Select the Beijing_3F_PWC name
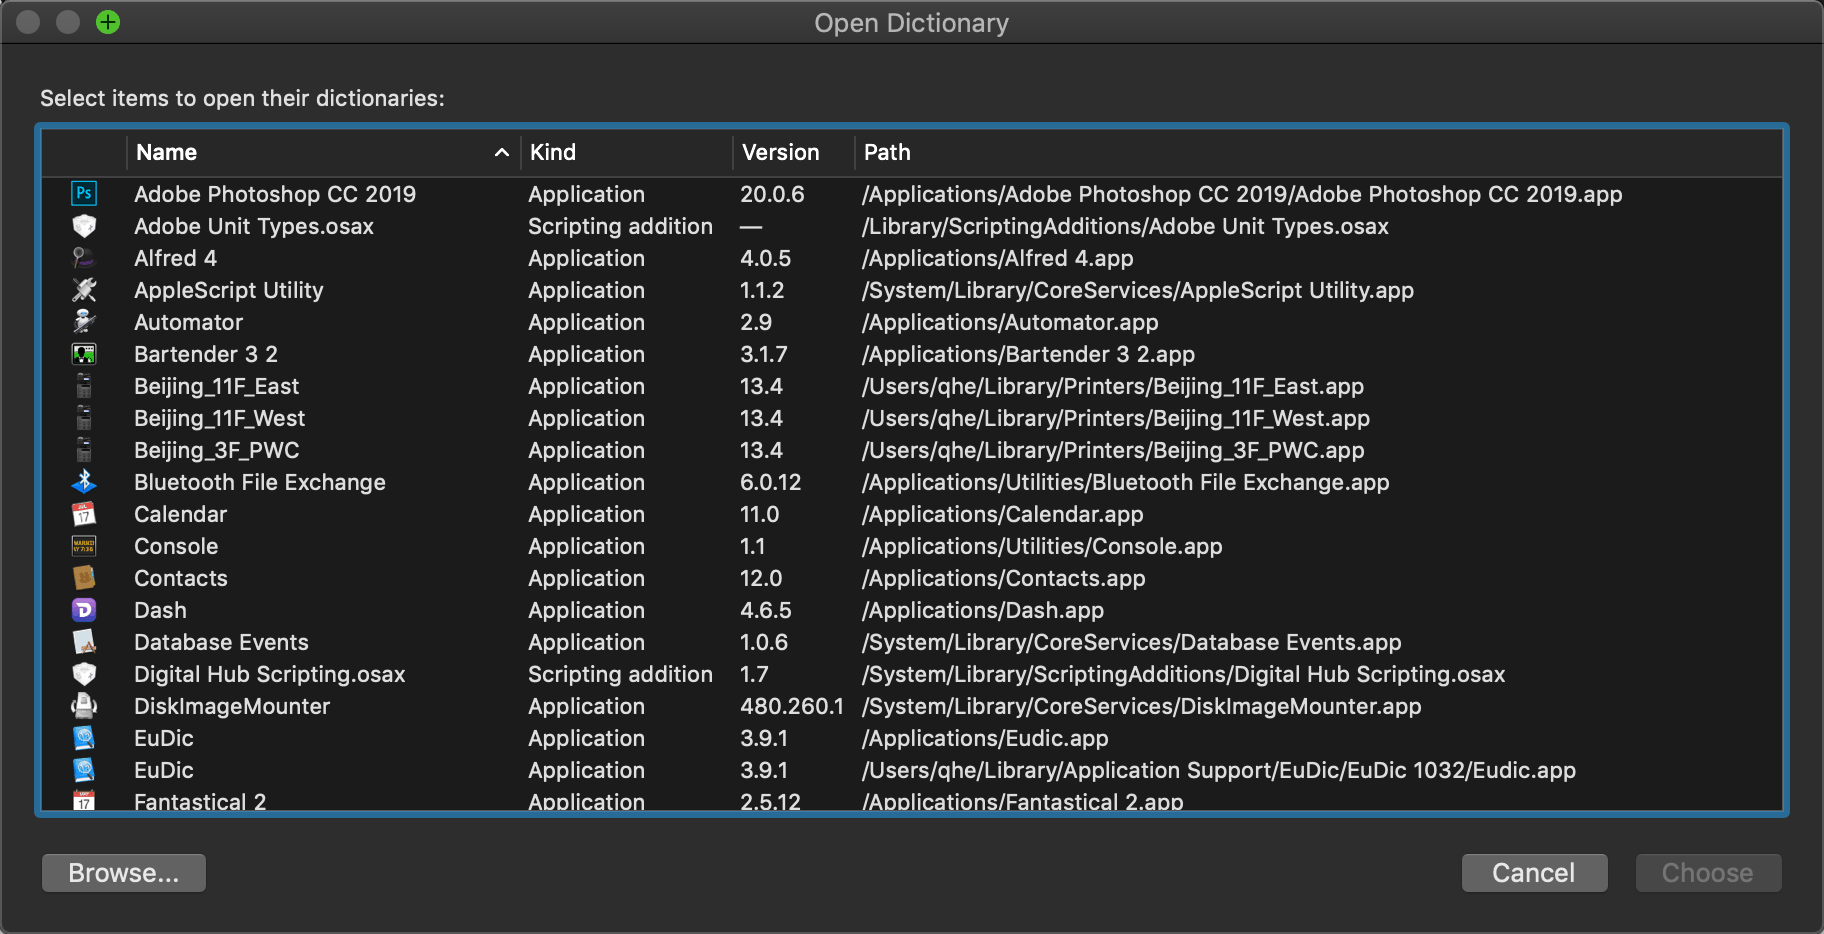Screen dimensions: 1824x934 click(x=217, y=450)
